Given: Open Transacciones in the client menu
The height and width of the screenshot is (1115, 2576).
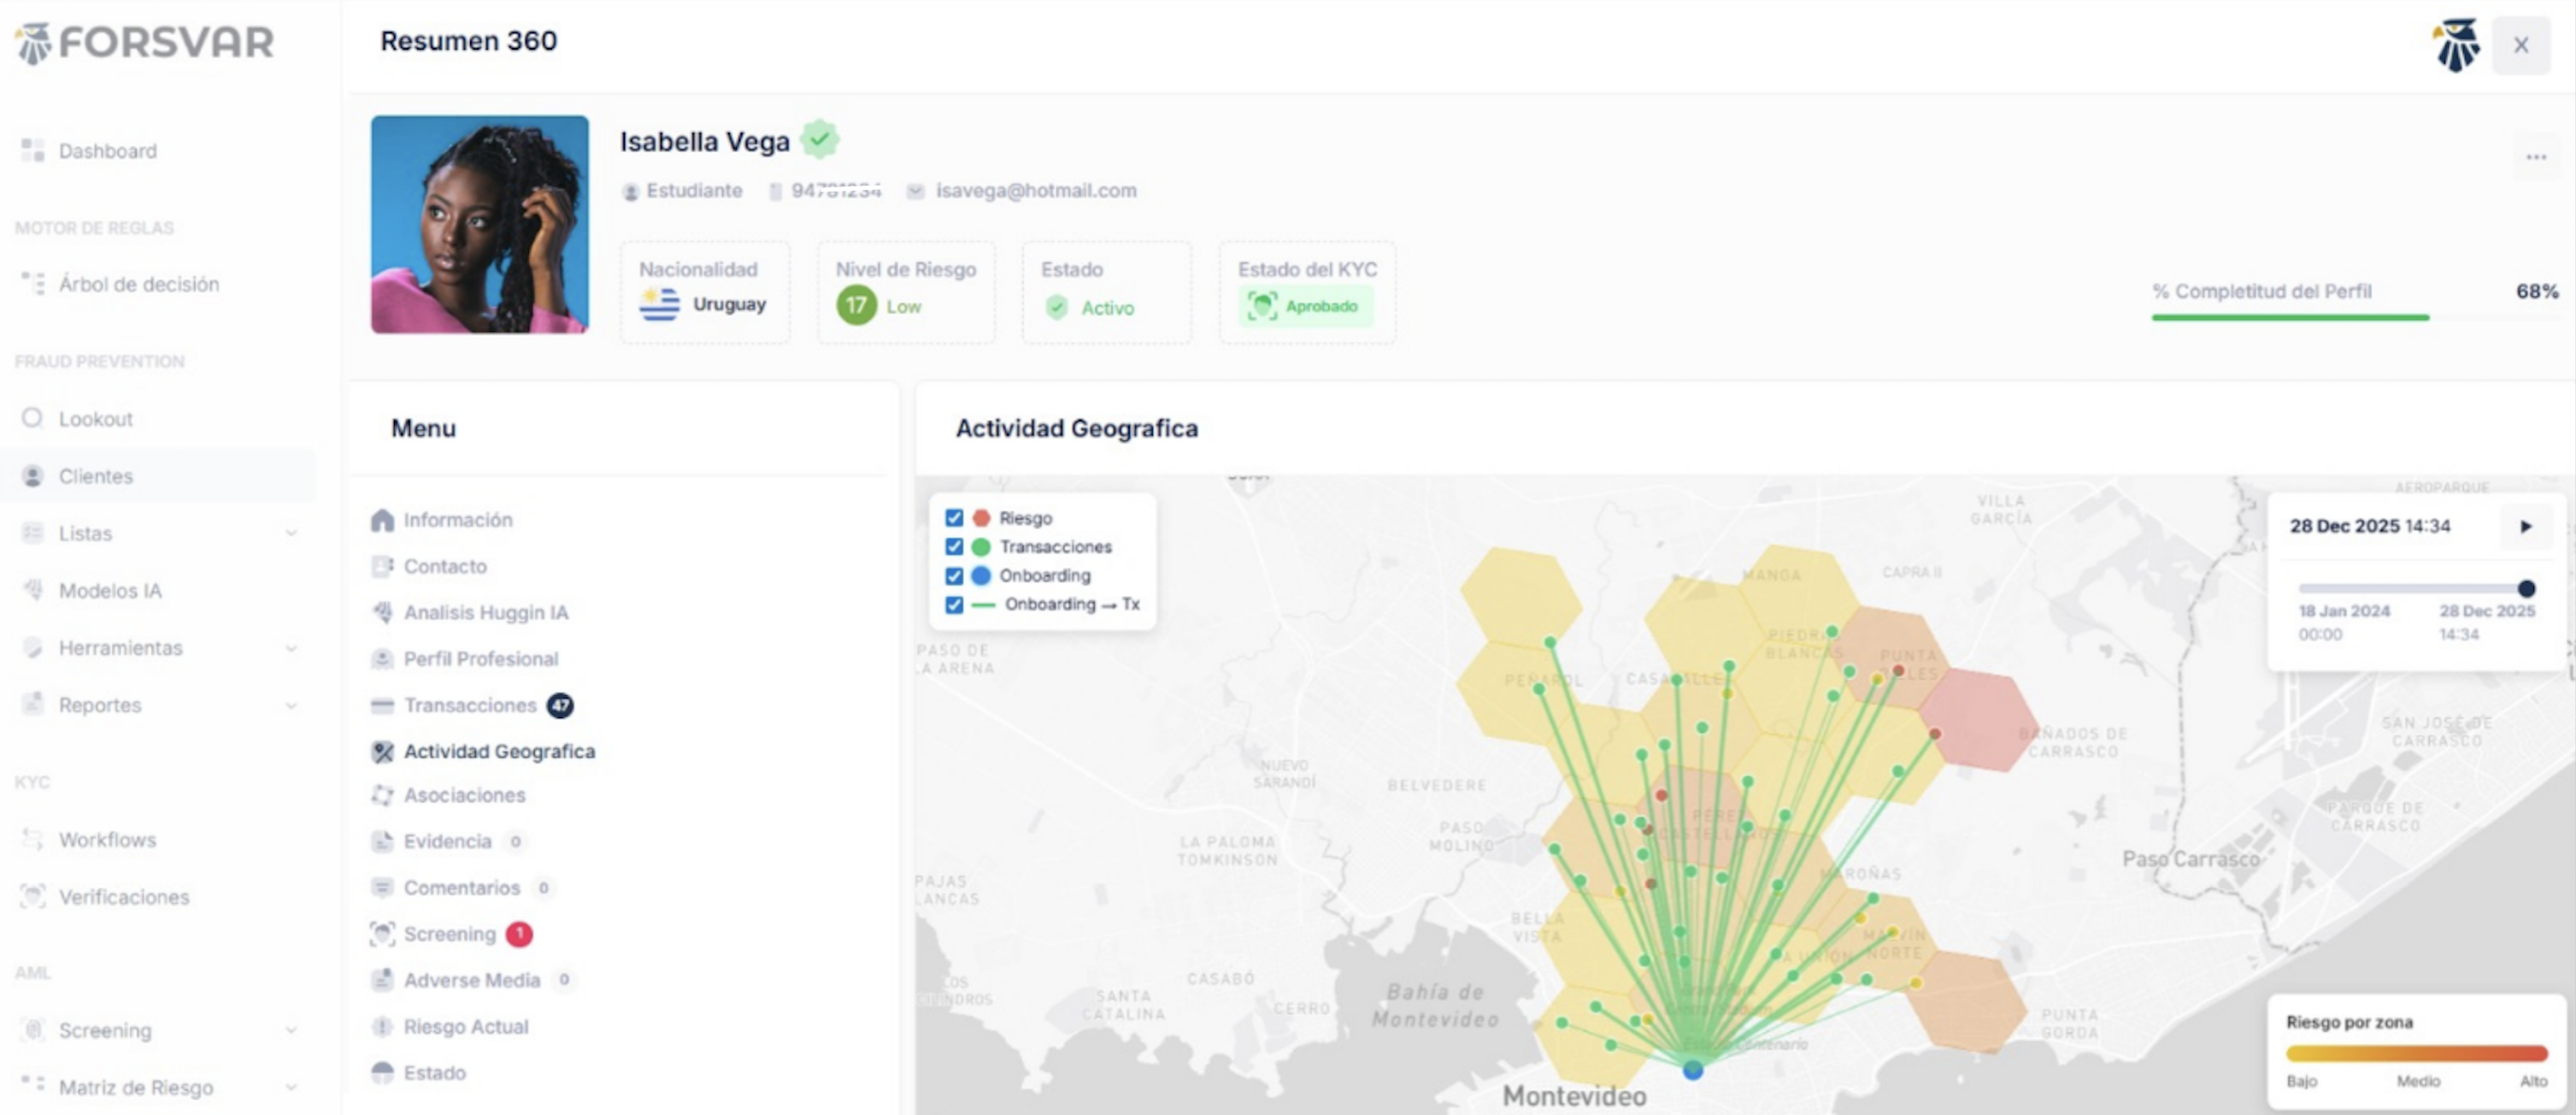Looking at the screenshot, I should 469,706.
